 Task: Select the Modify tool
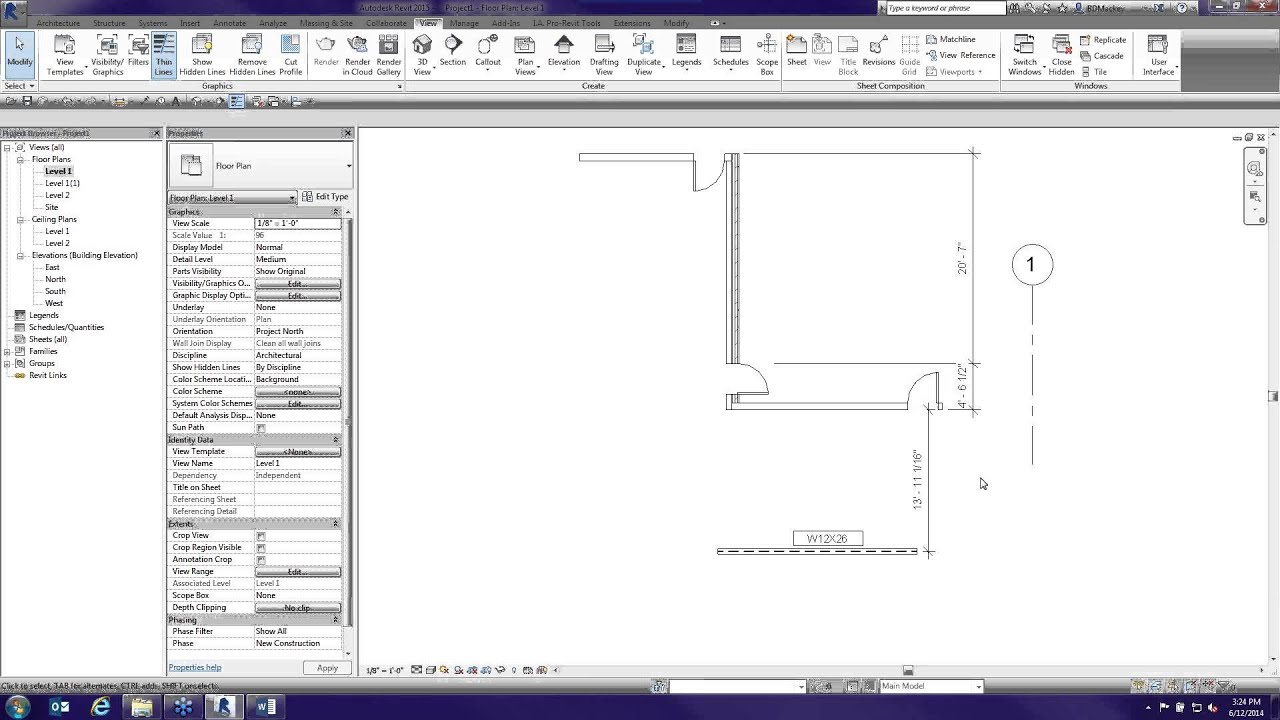(x=19, y=54)
